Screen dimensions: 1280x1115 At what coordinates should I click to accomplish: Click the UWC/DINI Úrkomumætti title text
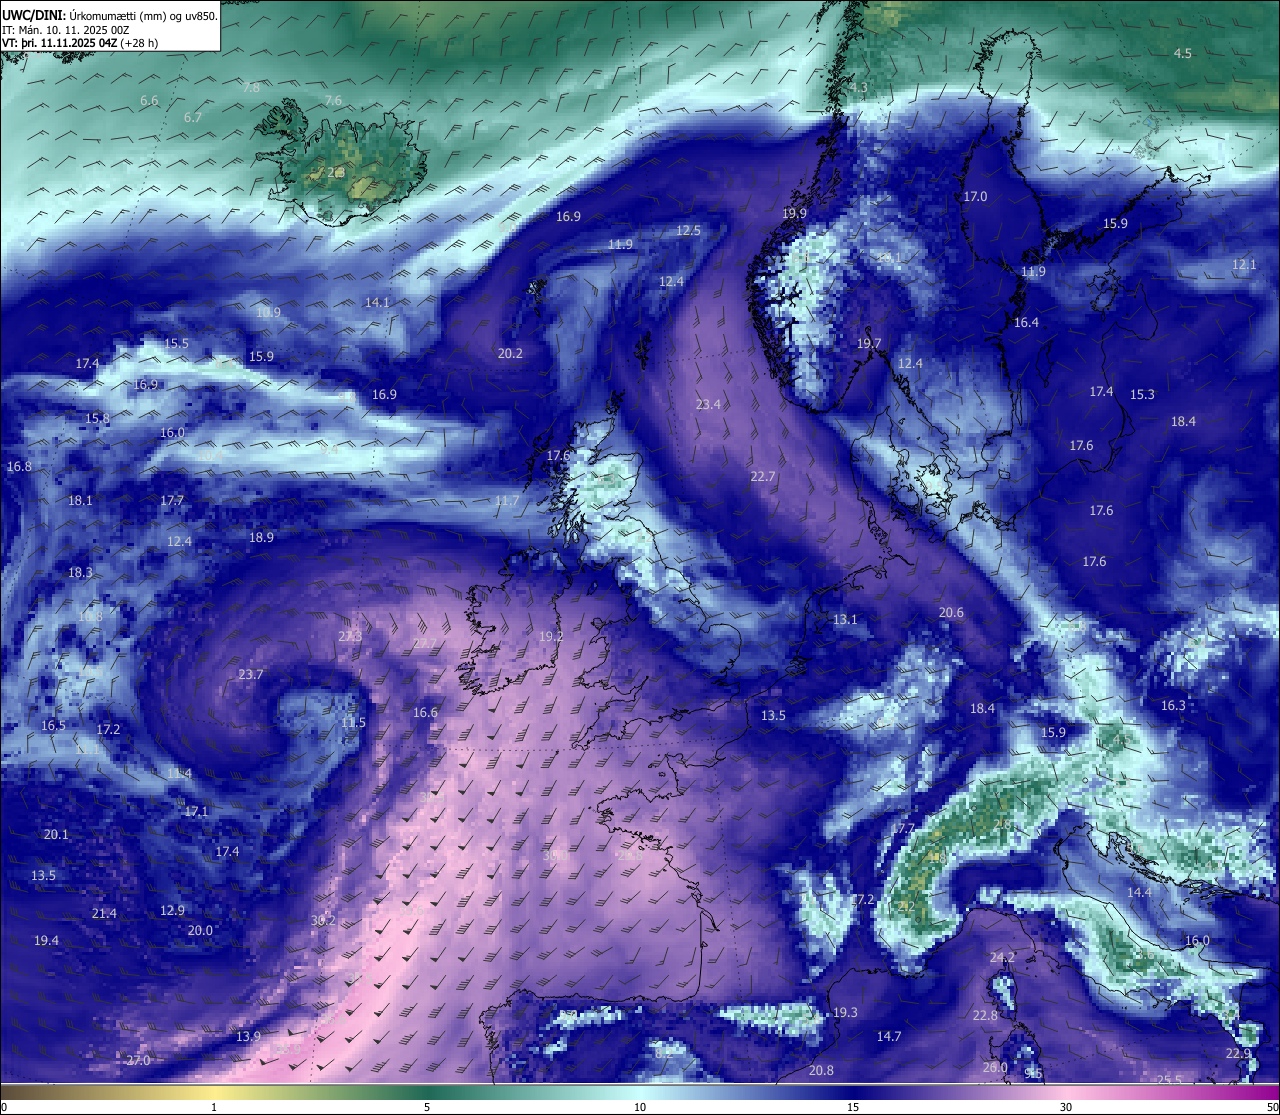click(x=110, y=15)
